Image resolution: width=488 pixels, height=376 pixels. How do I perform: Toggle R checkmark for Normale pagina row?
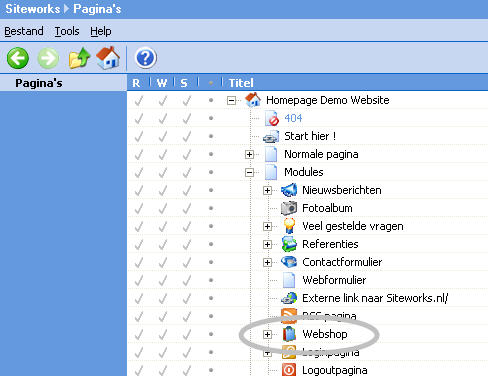[x=138, y=154]
